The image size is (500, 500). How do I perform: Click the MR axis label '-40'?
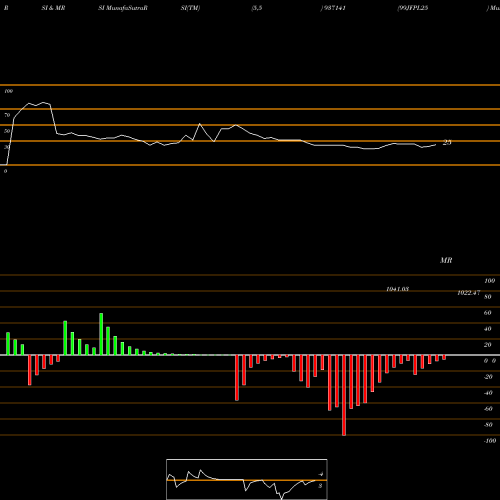[488, 393]
